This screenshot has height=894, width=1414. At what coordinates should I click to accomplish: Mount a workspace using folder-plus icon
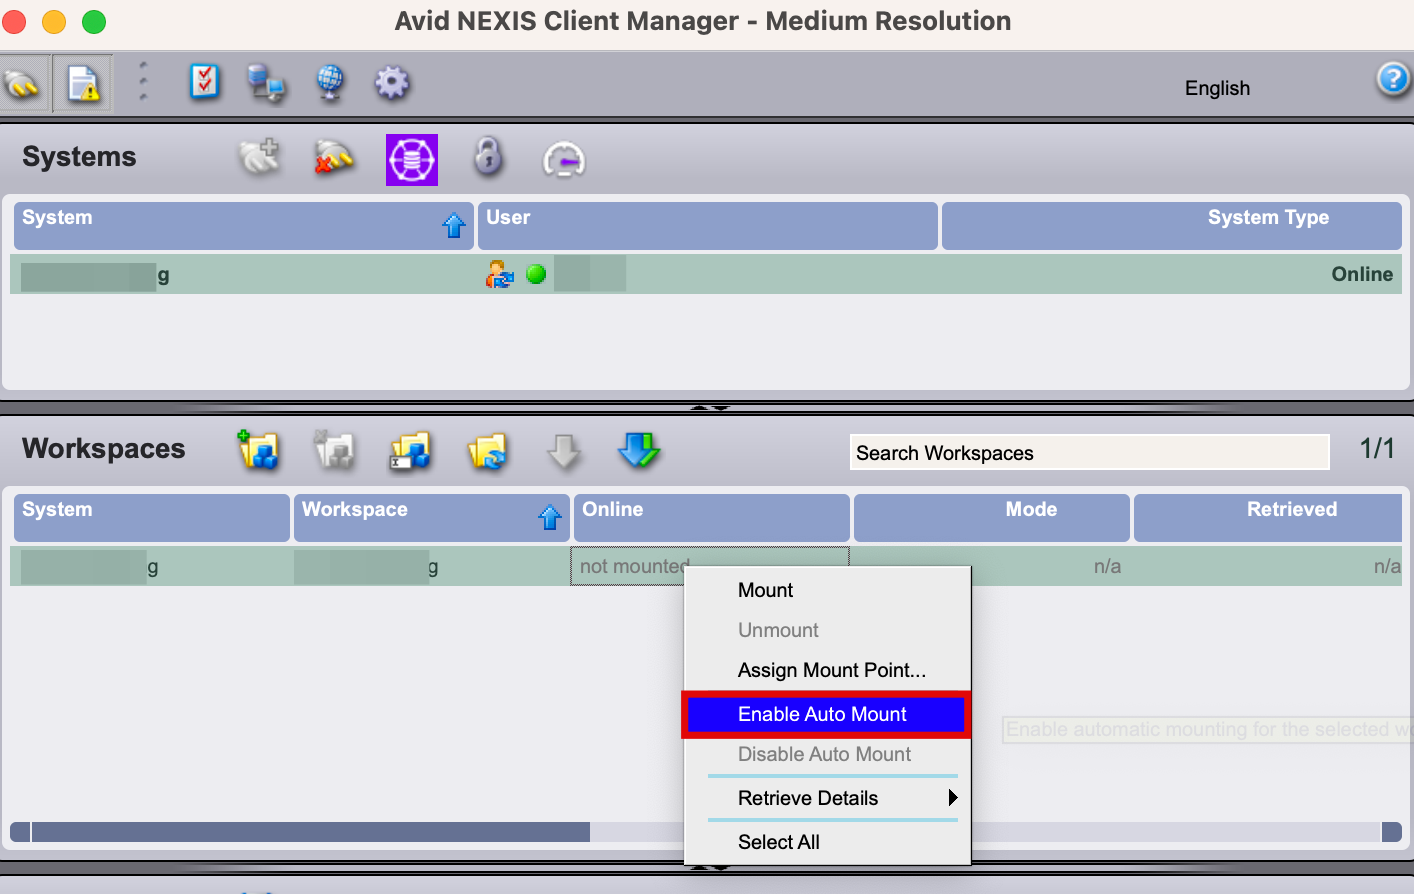tap(258, 451)
